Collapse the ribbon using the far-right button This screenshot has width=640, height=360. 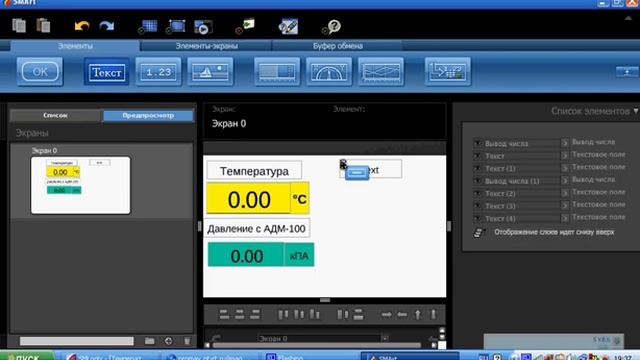(x=627, y=72)
